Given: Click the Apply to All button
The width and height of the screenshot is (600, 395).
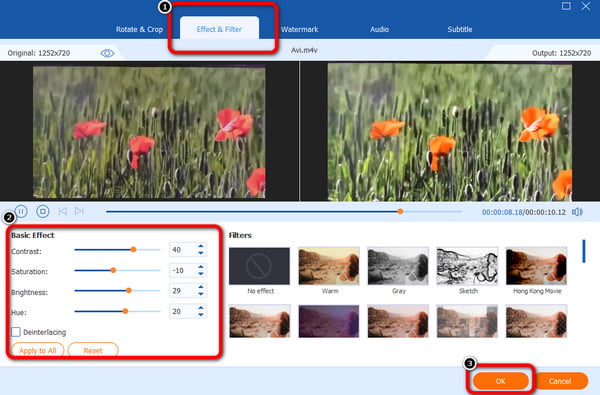Looking at the screenshot, I should [x=38, y=350].
